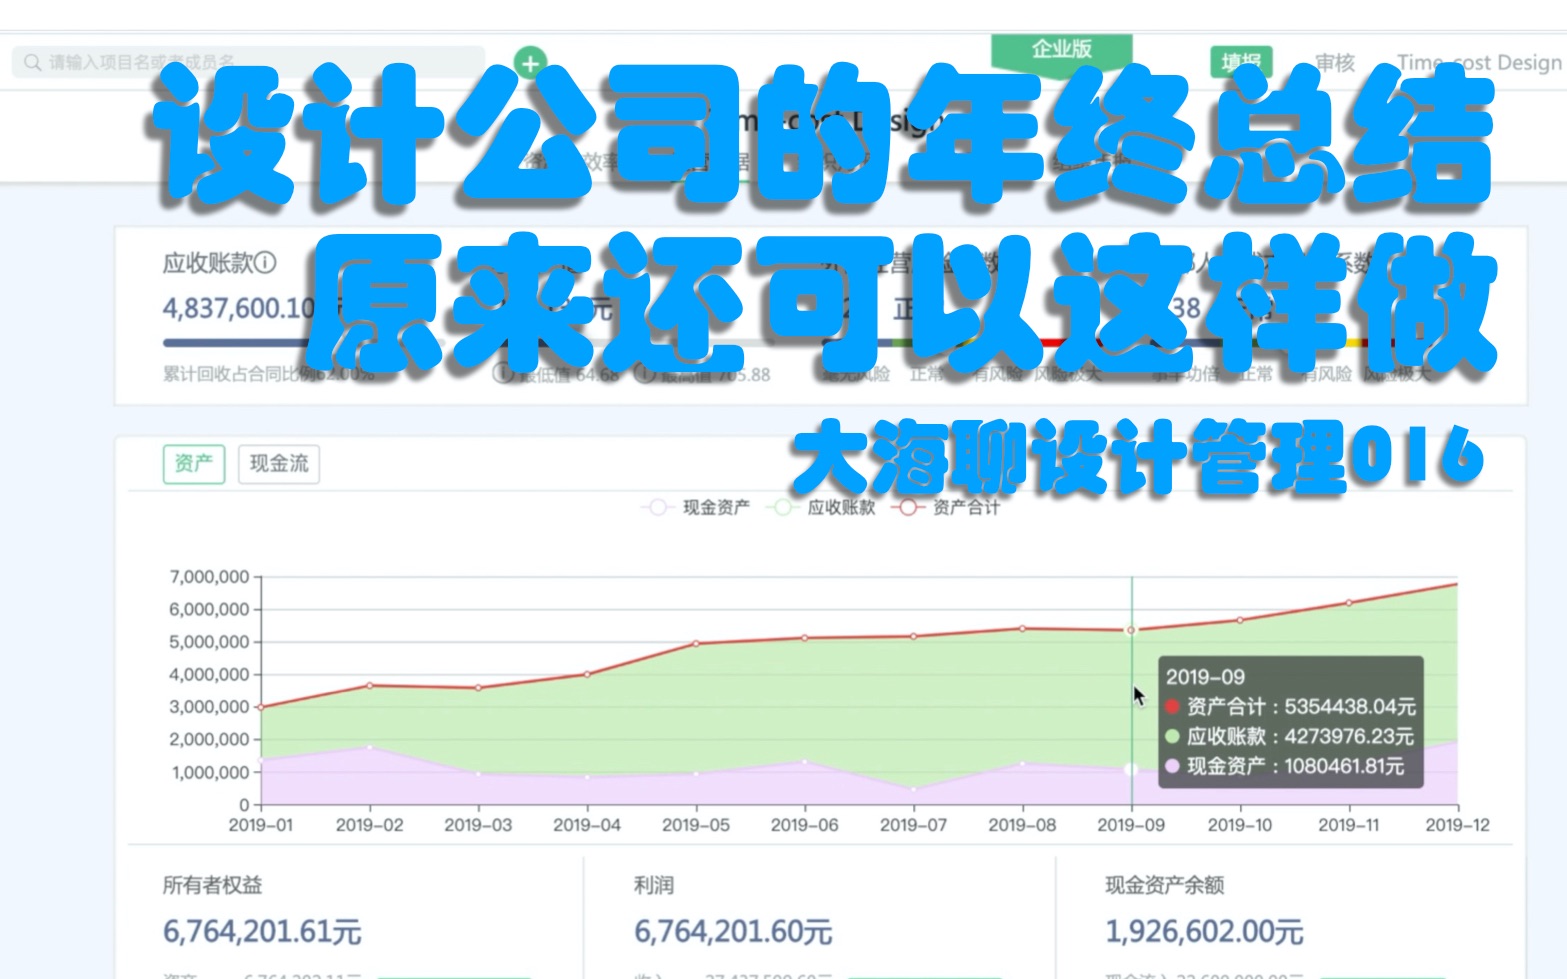Click the 利润 heading
Viewport: 1567px width, 979px height.
pyautogui.click(x=654, y=885)
